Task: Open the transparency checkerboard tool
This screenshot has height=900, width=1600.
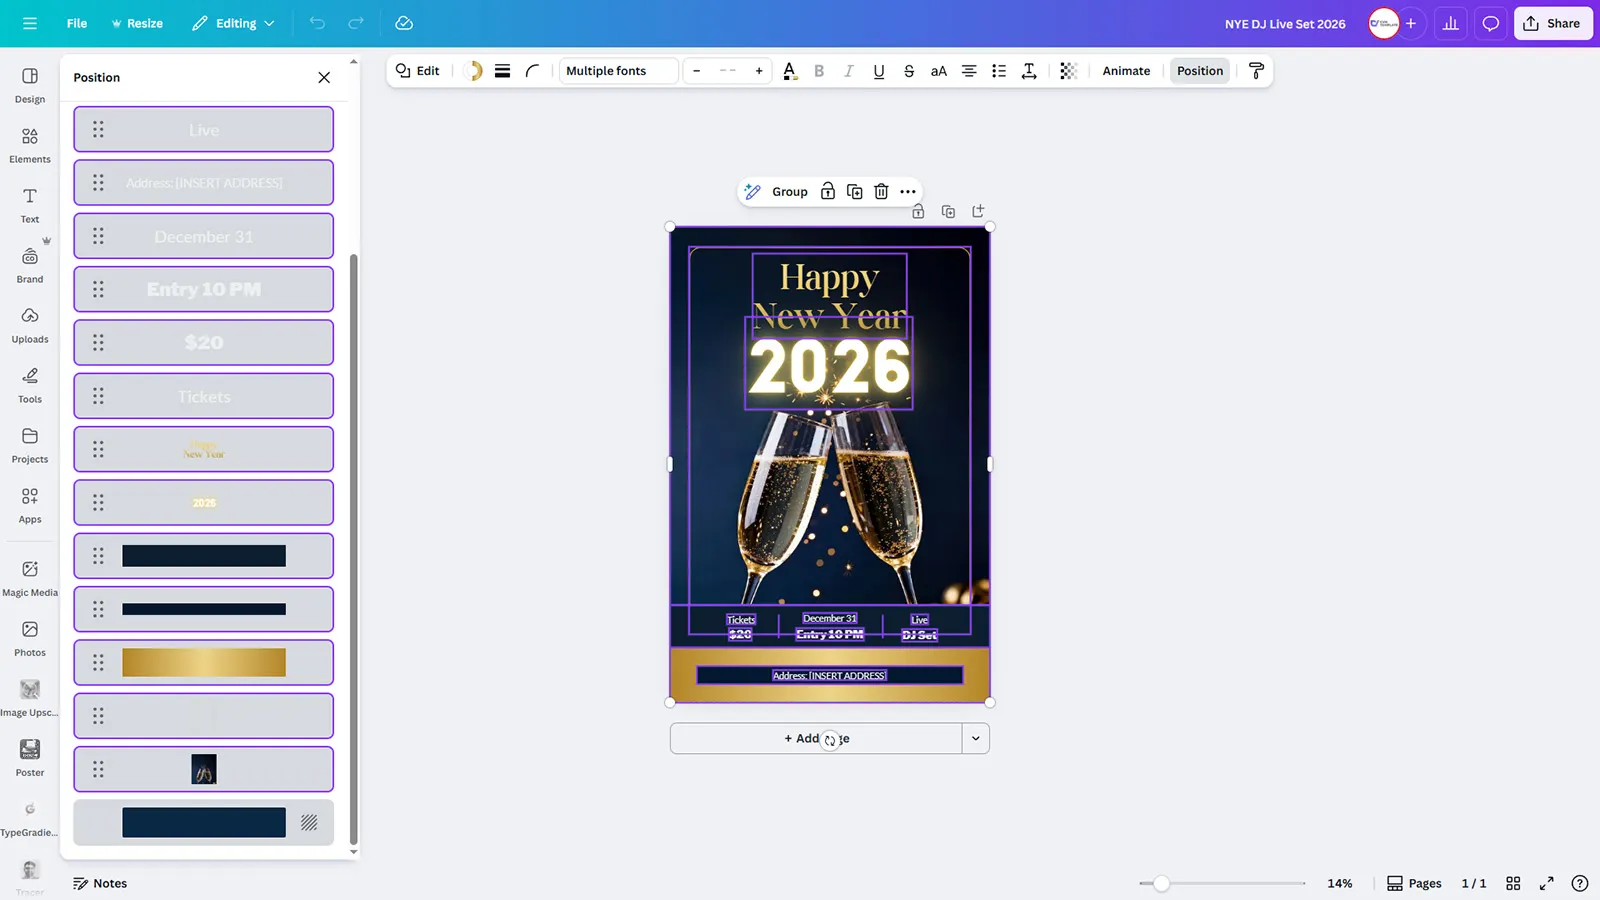Action: click(1068, 71)
